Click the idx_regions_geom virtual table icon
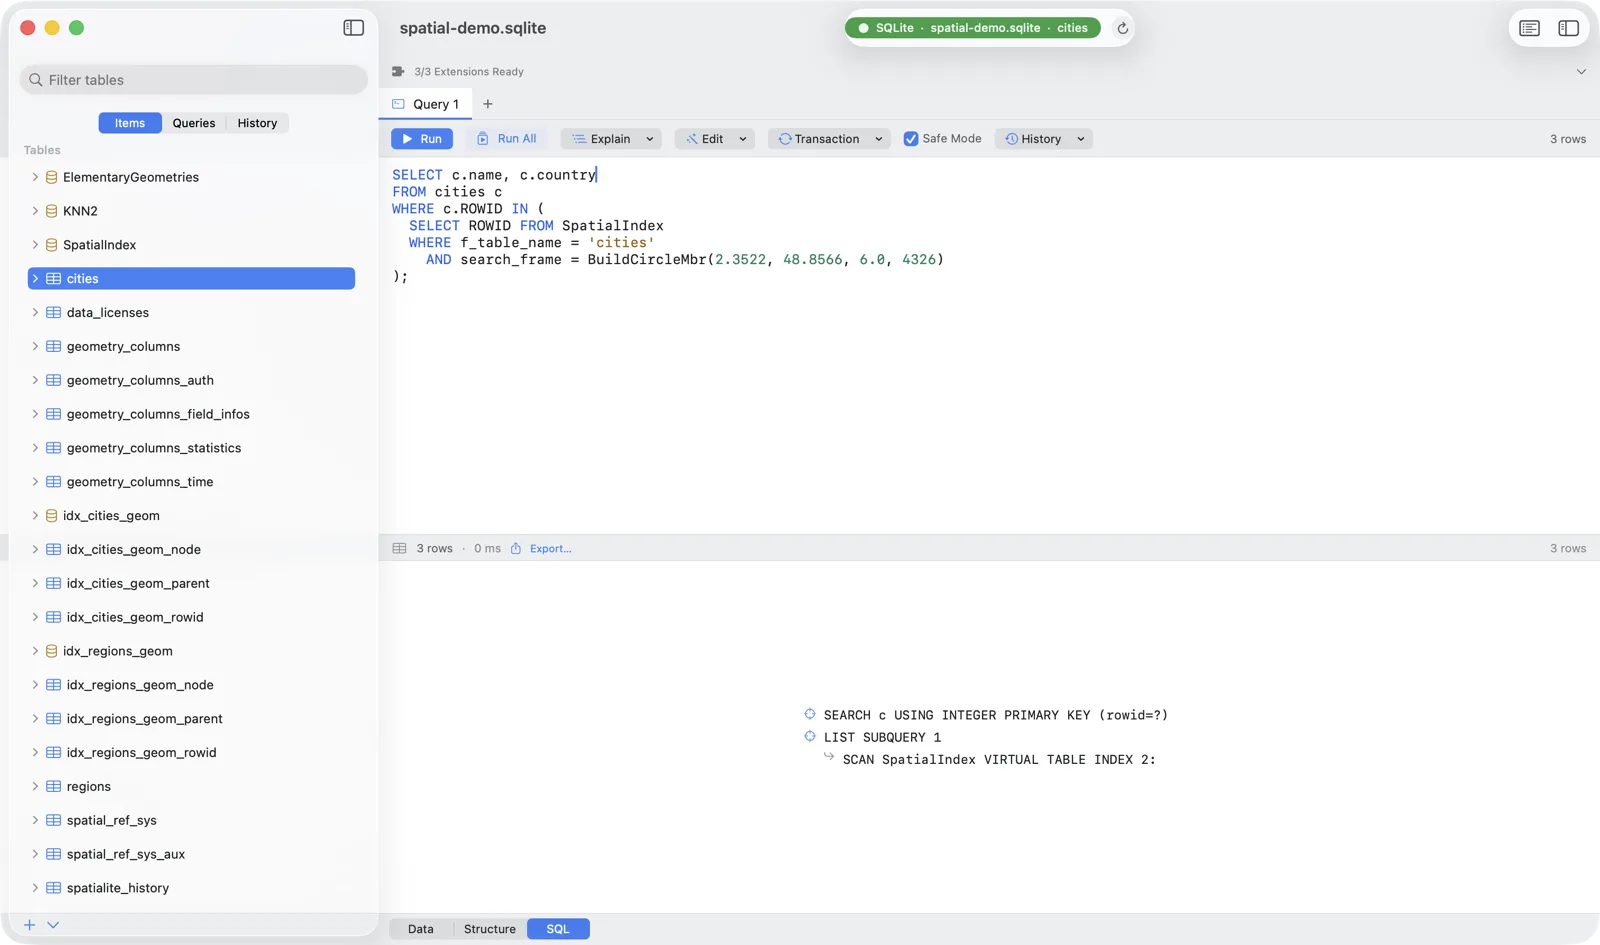1600x945 pixels. tap(51, 651)
